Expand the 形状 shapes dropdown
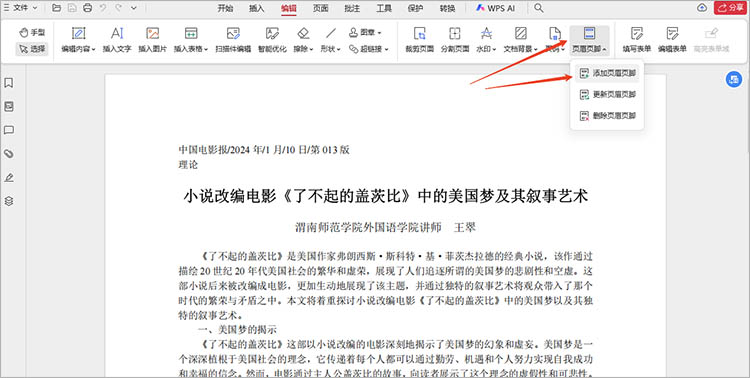 [331, 39]
